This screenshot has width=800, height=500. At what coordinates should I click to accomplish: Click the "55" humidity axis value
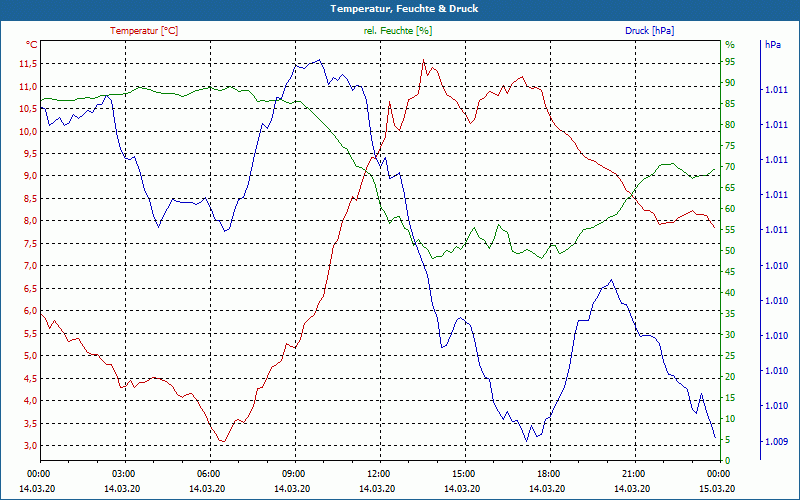[730, 230]
